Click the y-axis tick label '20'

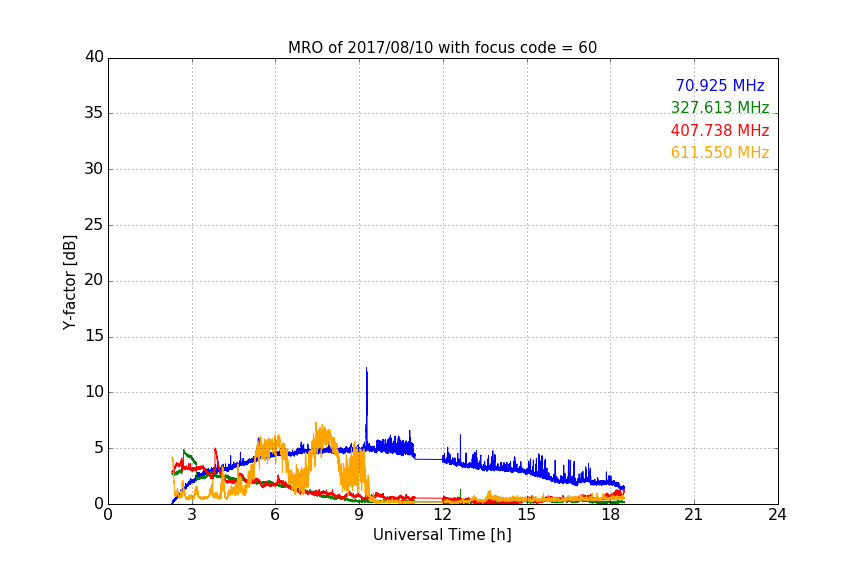(x=94, y=280)
